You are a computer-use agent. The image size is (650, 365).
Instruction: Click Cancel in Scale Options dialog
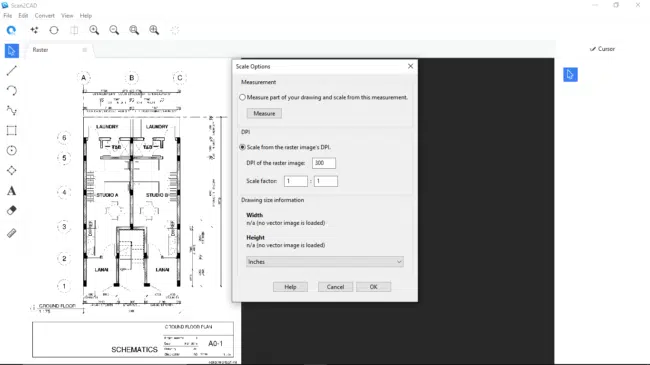click(x=335, y=287)
